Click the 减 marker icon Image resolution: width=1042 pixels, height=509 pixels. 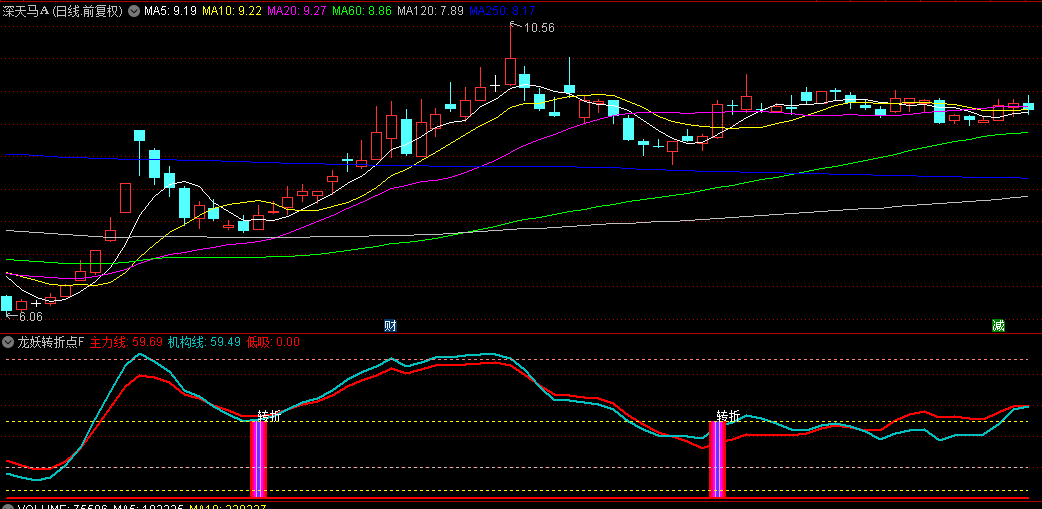(x=997, y=326)
